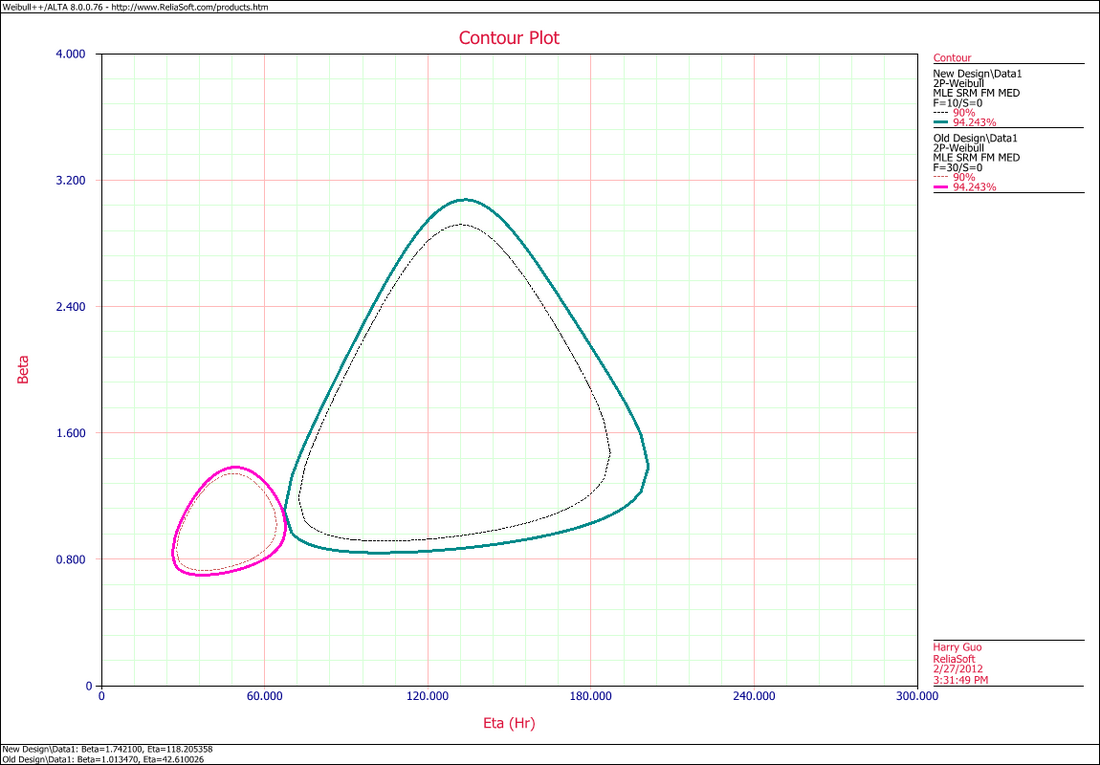The height and width of the screenshot is (765, 1100).
Task: Click the teal line sample in the New Design legend
Action: pos(941,121)
